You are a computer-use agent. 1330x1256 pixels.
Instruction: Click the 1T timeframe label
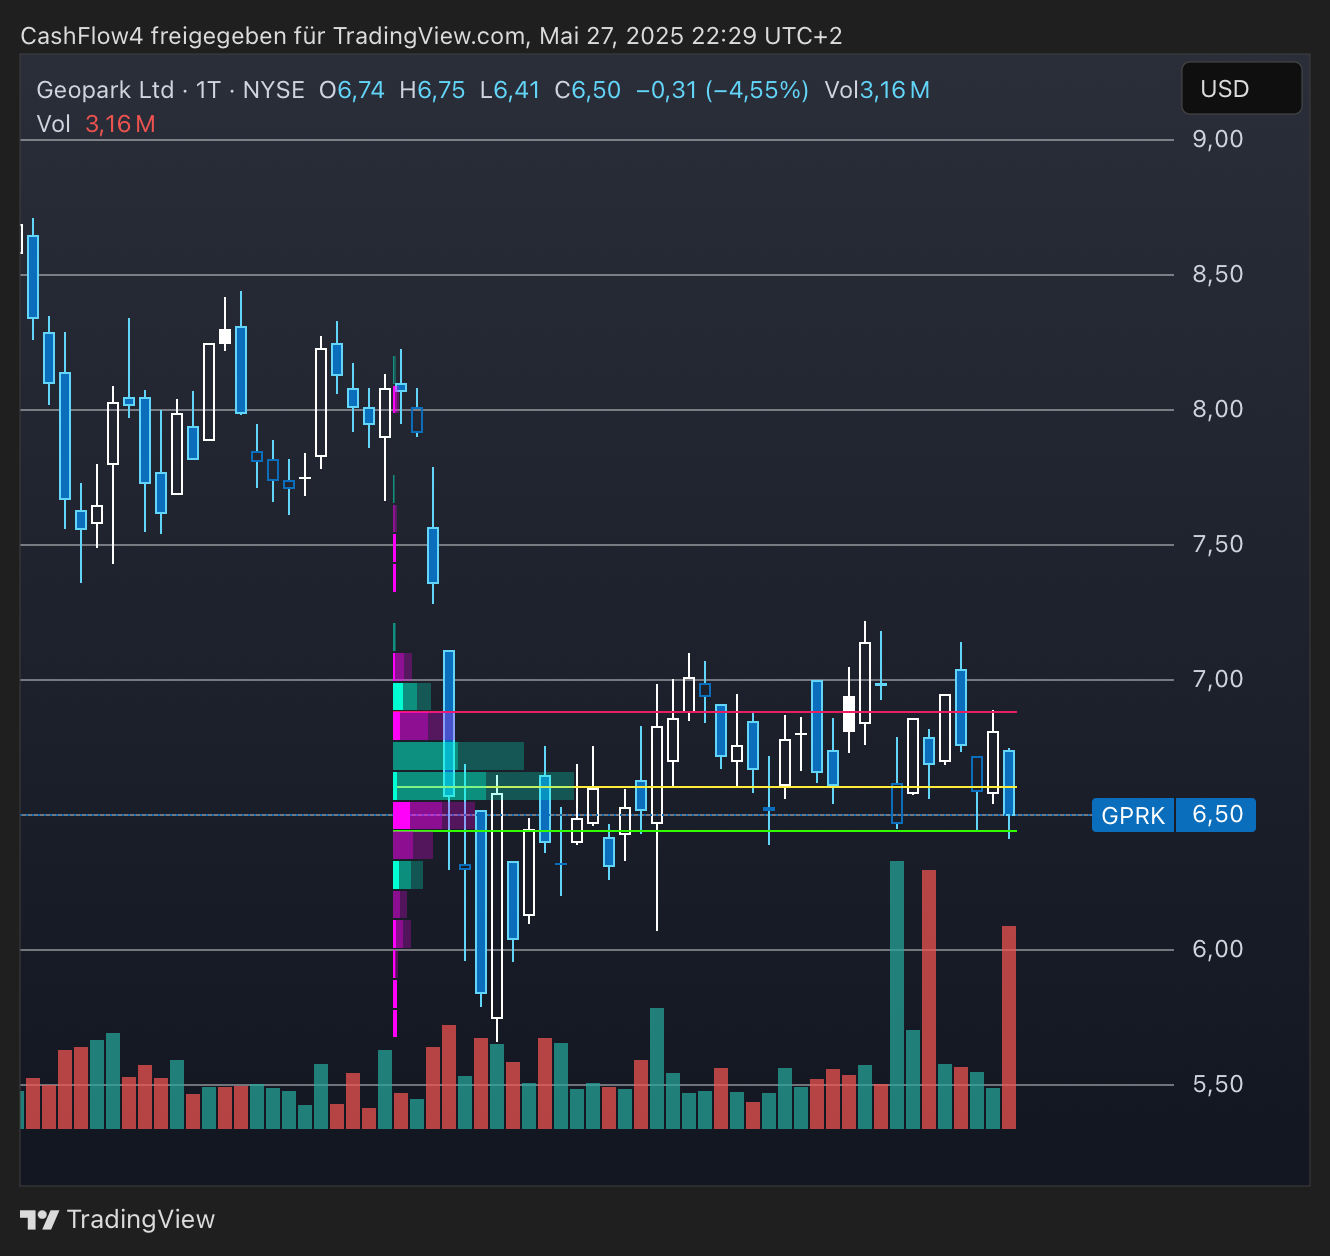(x=208, y=90)
